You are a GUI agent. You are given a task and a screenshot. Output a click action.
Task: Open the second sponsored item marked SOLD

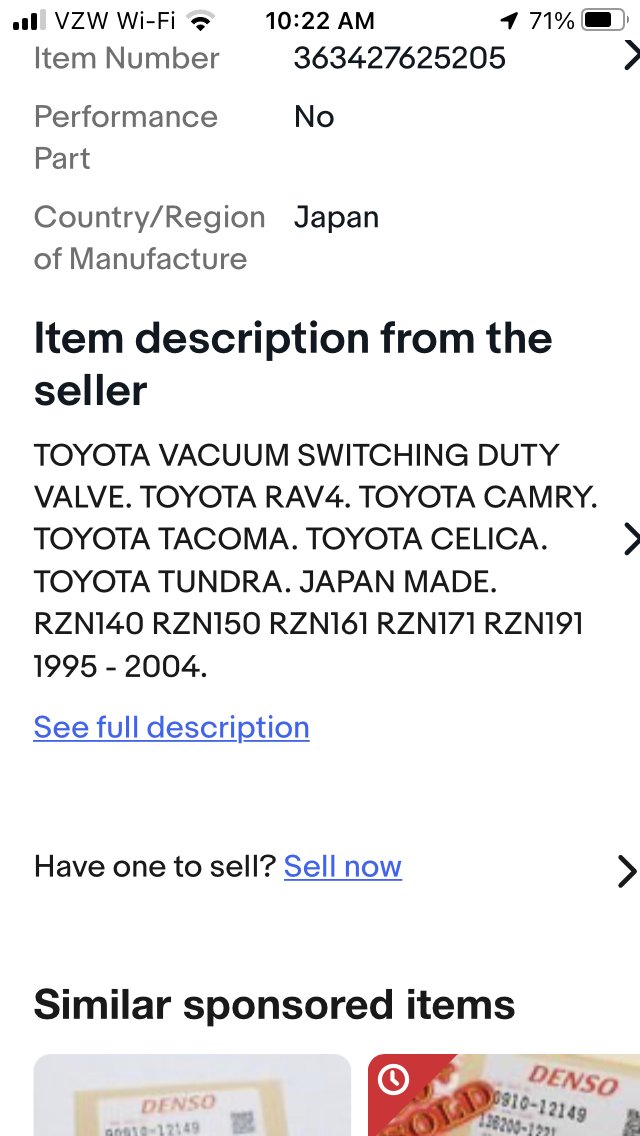(x=504, y=1095)
